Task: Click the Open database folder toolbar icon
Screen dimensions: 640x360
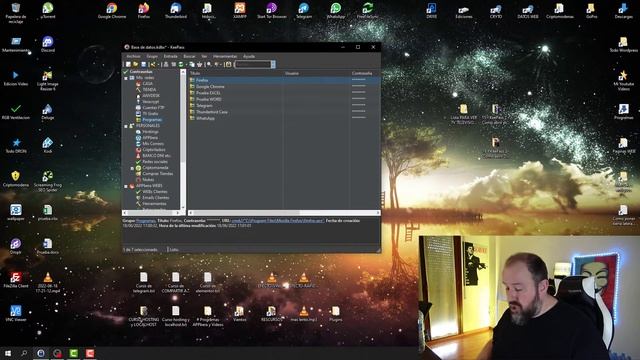Action: tap(136, 64)
